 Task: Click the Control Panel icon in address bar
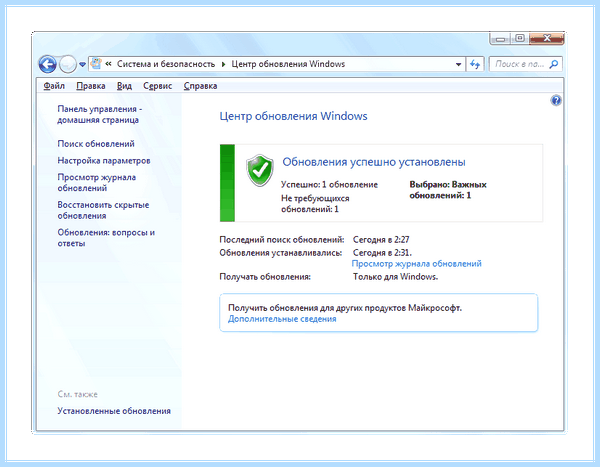pyautogui.click(x=96, y=64)
